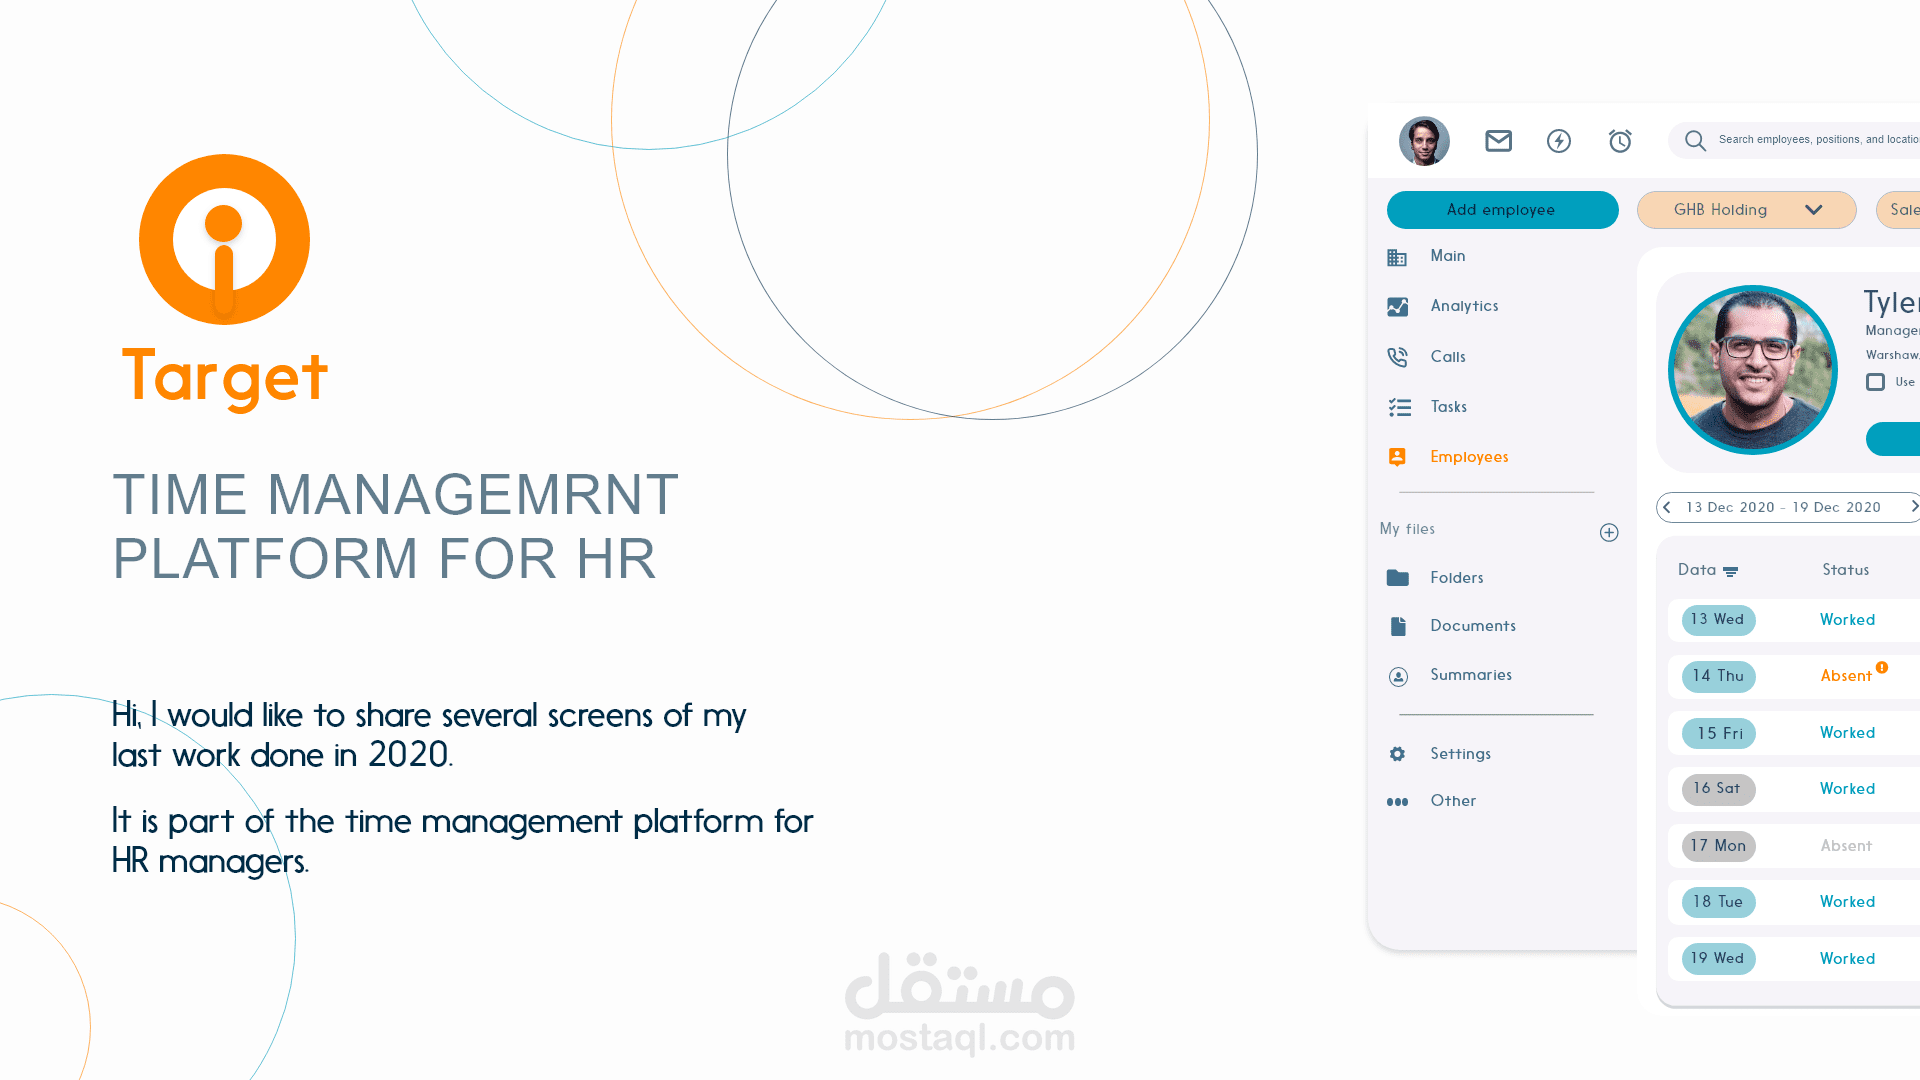The width and height of the screenshot is (1920, 1080).
Task: Open the Other menu item
Action: tap(1453, 801)
